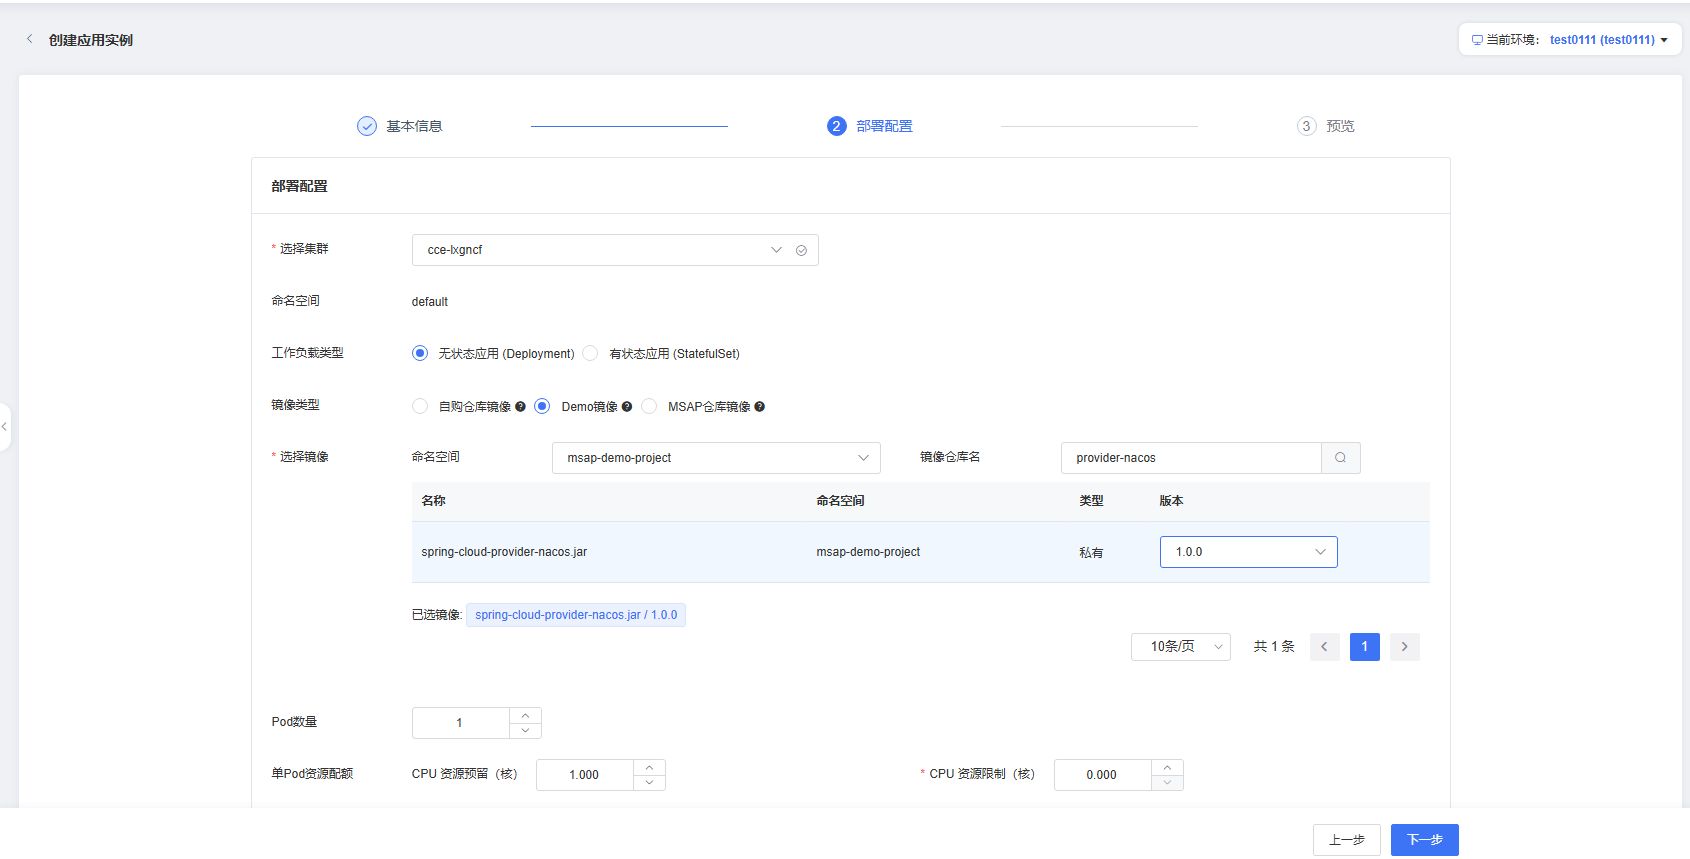Increase CPU 资源限制 with the up arrow

(1167, 767)
